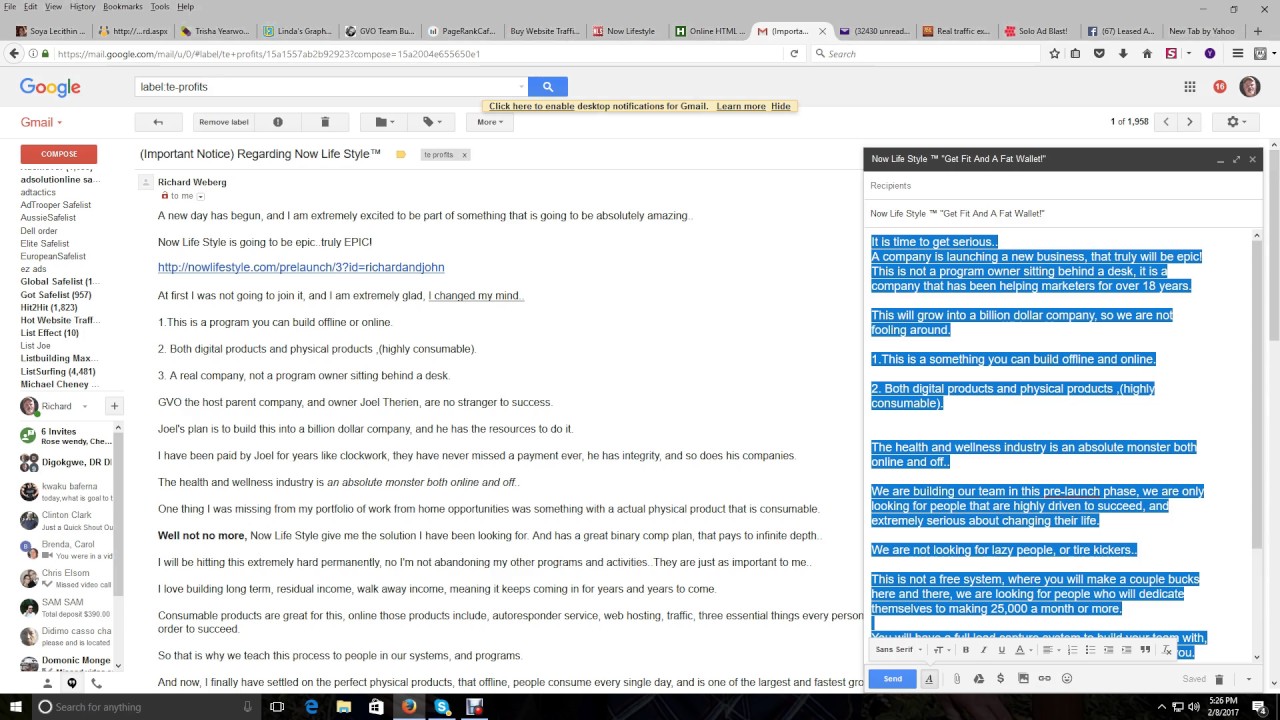The height and width of the screenshot is (720, 1280).
Task: Remove formatting icon in compose toolbar
Action: [1166, 650]
